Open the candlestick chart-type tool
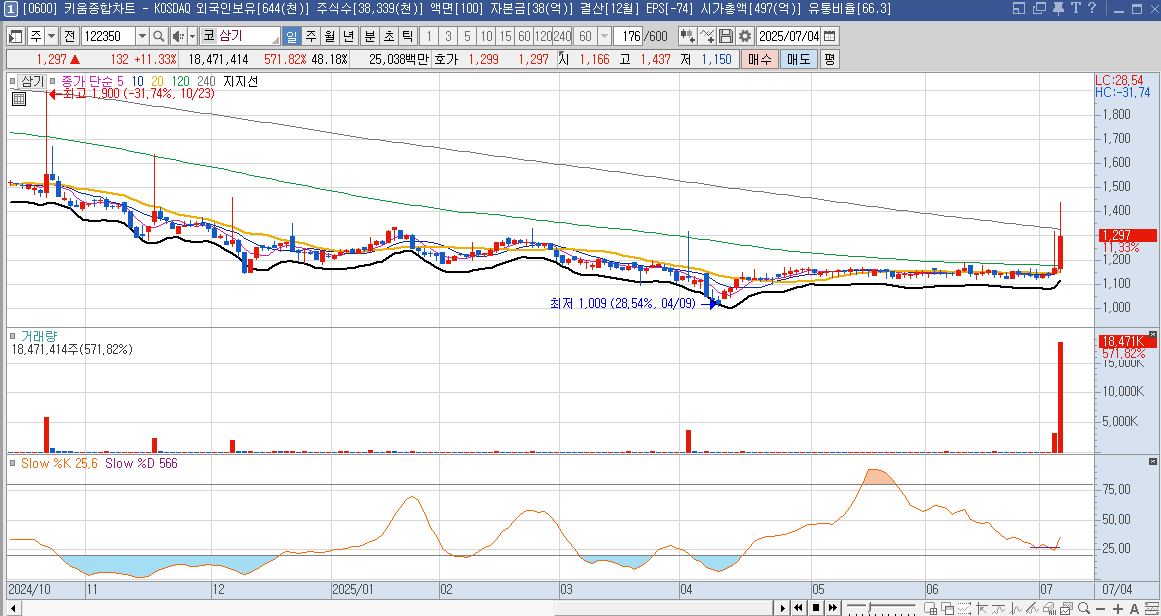The image size is (1161, 616). (687, 36)
